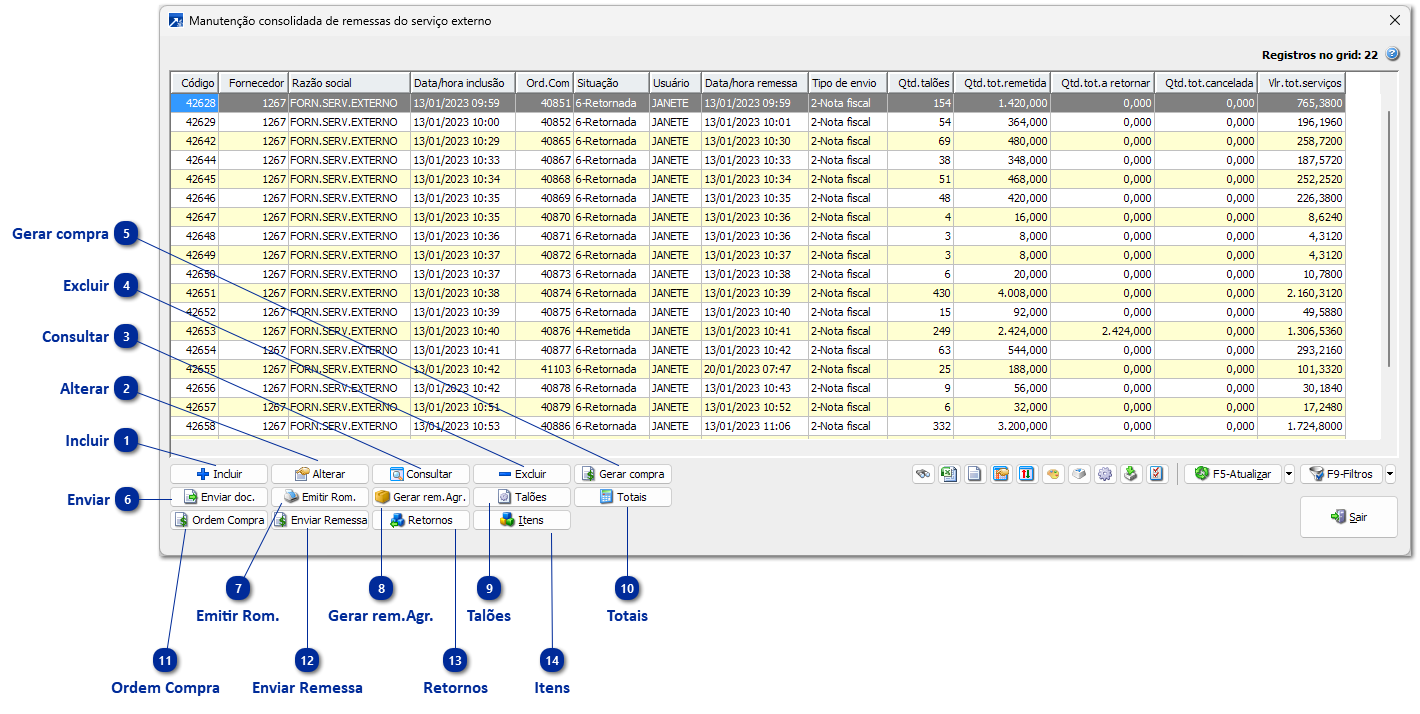This screenshot has height=714, width=1420.
Task: Open the blue help icon beside record count
Action: (1392, 55)
